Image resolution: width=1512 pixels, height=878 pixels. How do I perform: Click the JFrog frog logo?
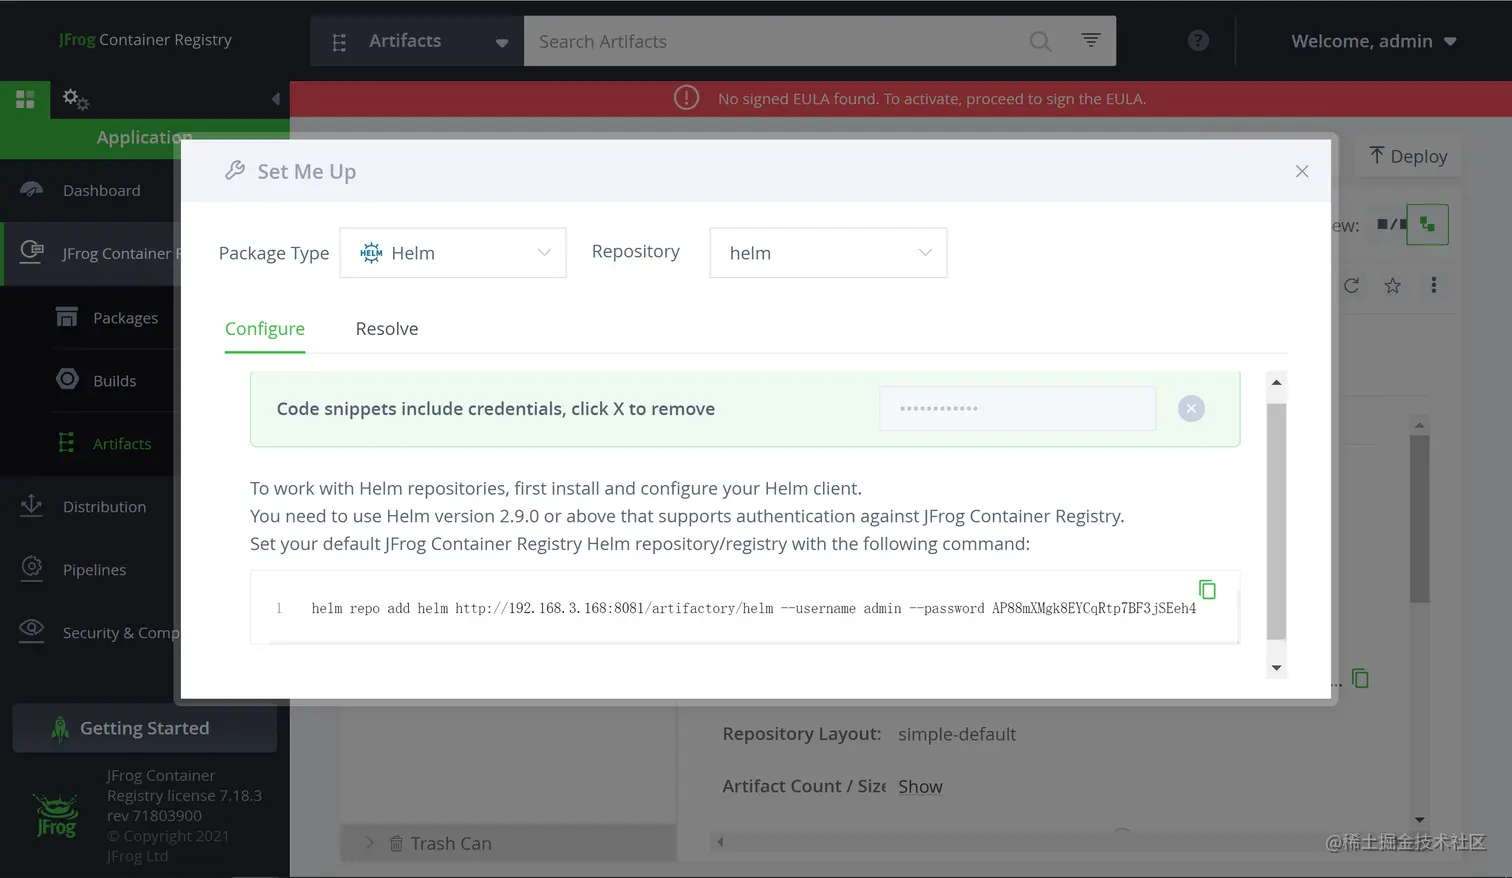(56, 815)
